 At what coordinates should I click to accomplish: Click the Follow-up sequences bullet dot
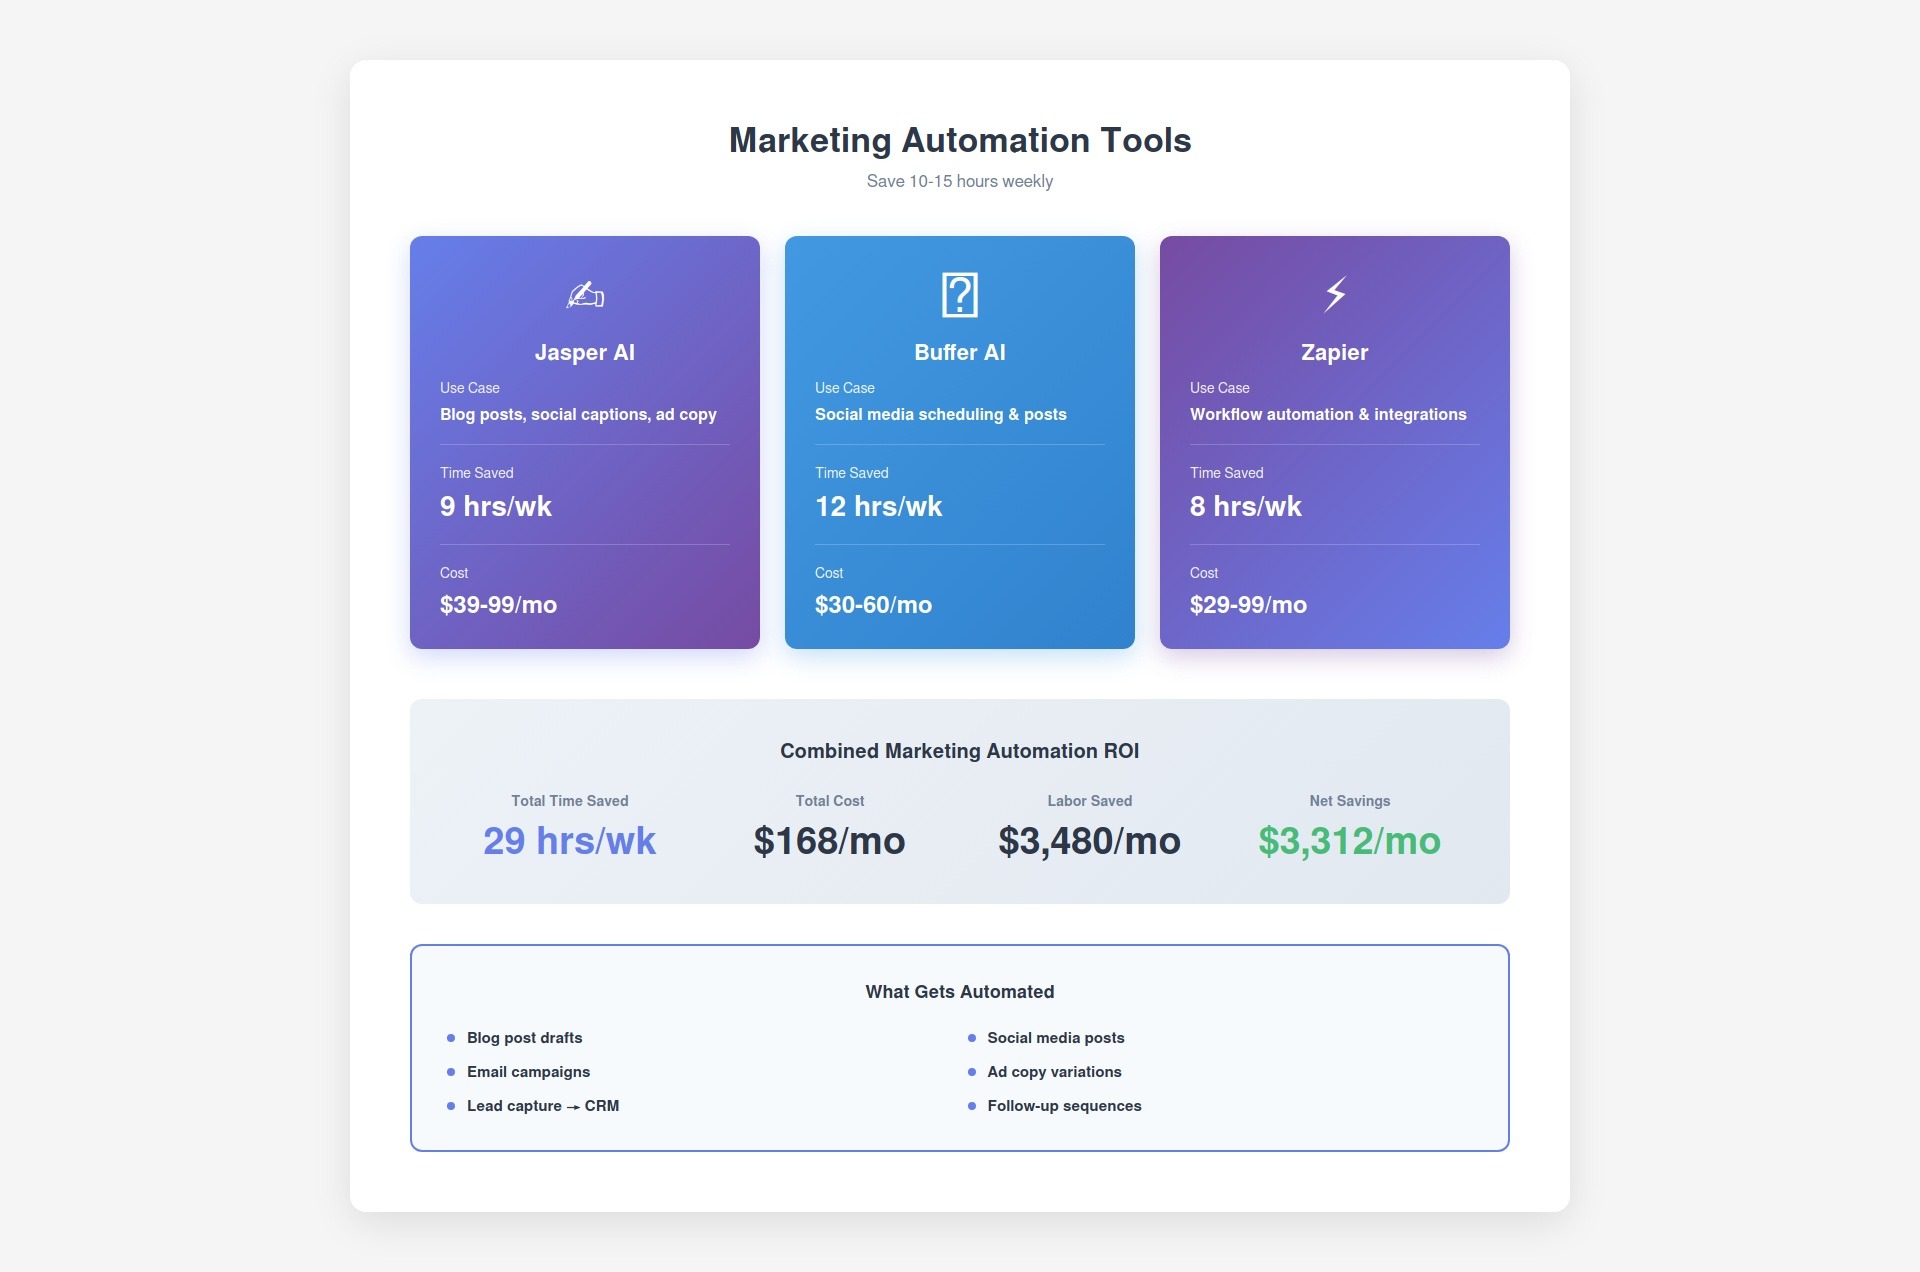click(x=971, y=1106)
